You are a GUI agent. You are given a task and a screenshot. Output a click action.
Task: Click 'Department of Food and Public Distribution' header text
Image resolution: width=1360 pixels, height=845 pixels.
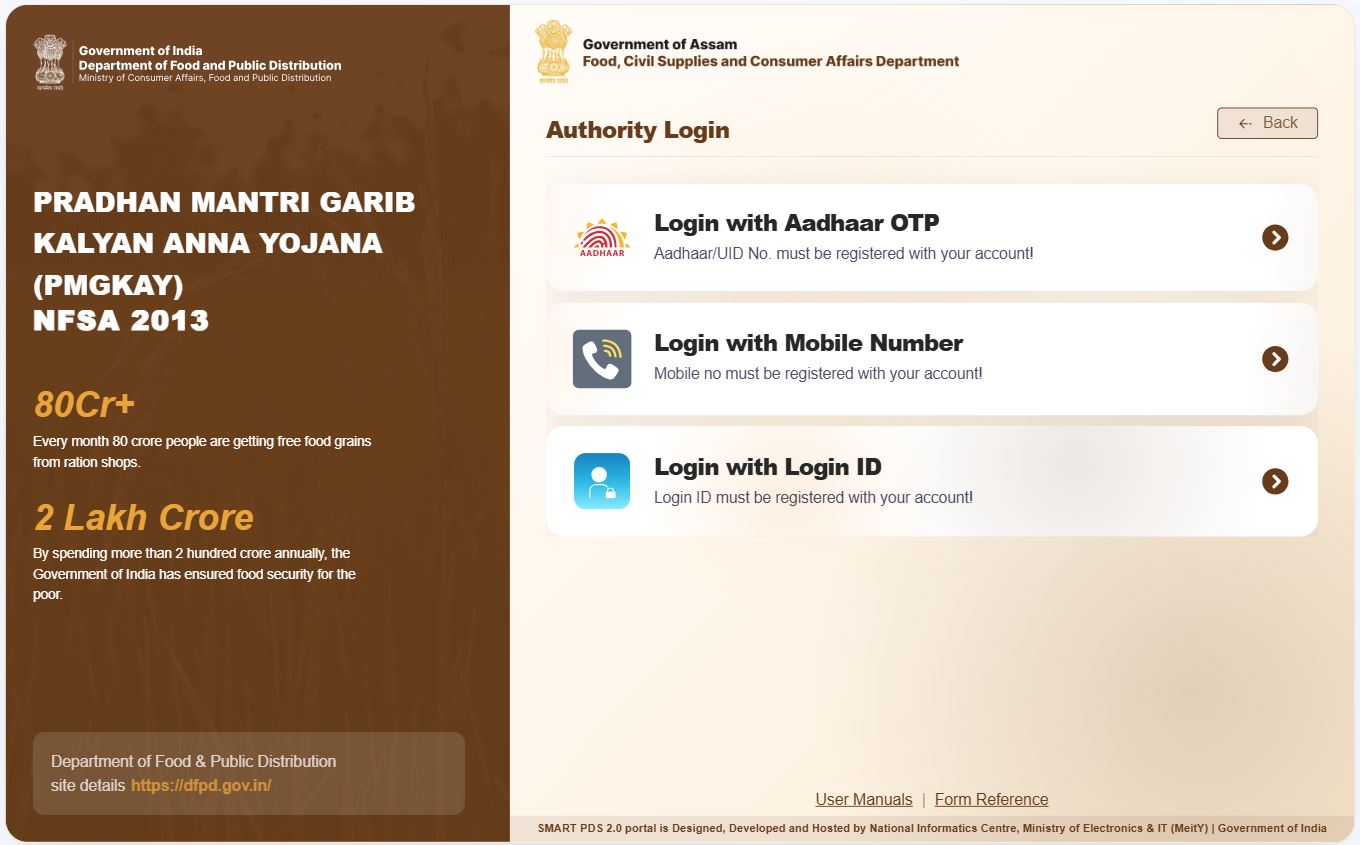[210, 65]
